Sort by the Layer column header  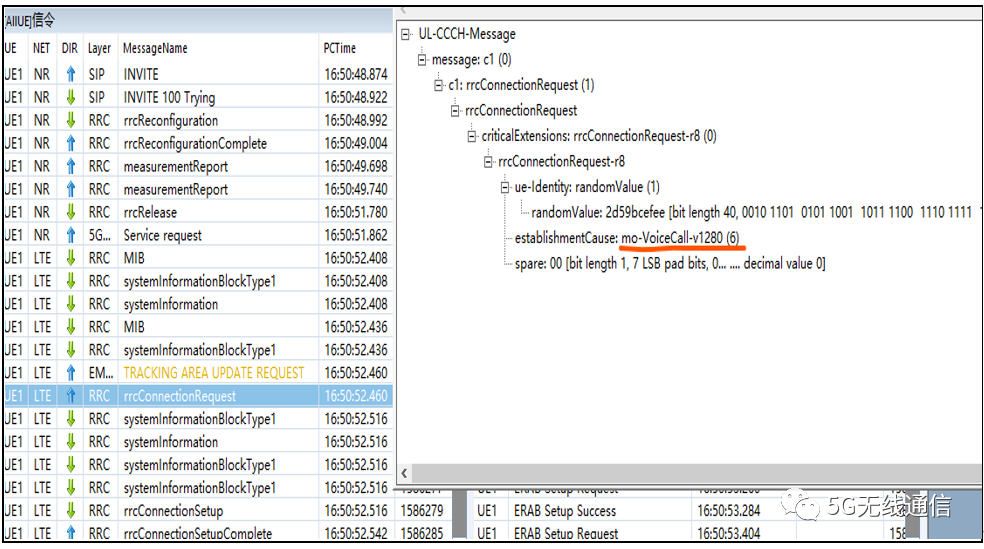pyautogui.click(x=99, y=48)
